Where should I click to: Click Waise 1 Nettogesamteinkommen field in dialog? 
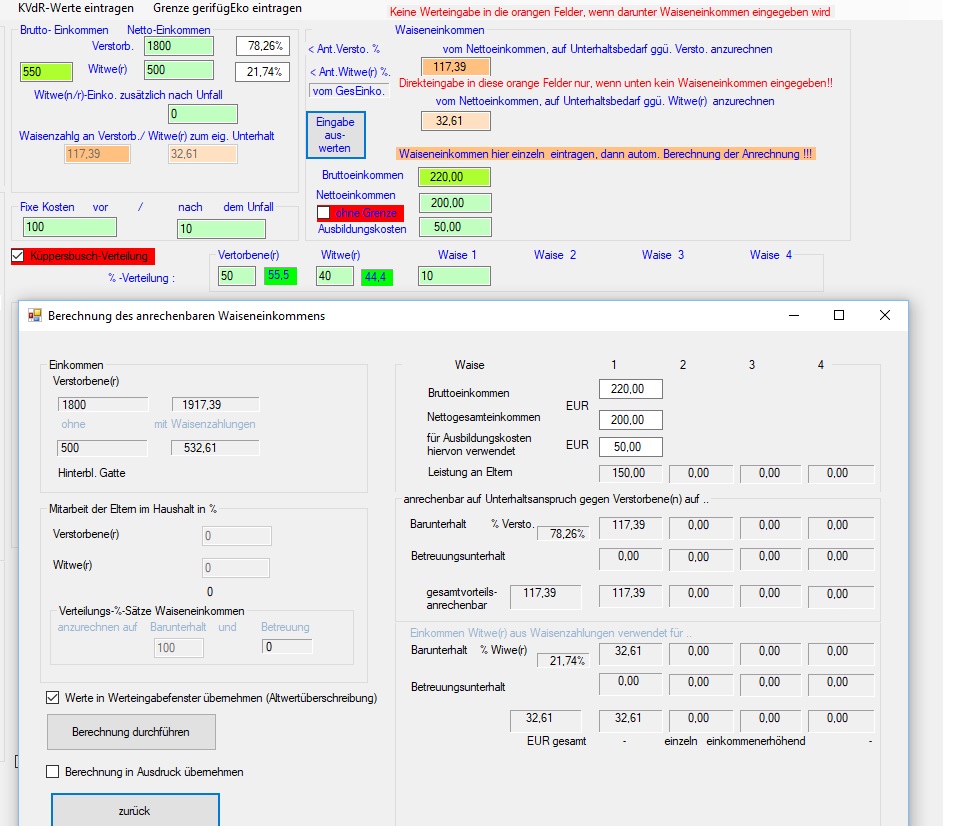[x=630, y=419]
